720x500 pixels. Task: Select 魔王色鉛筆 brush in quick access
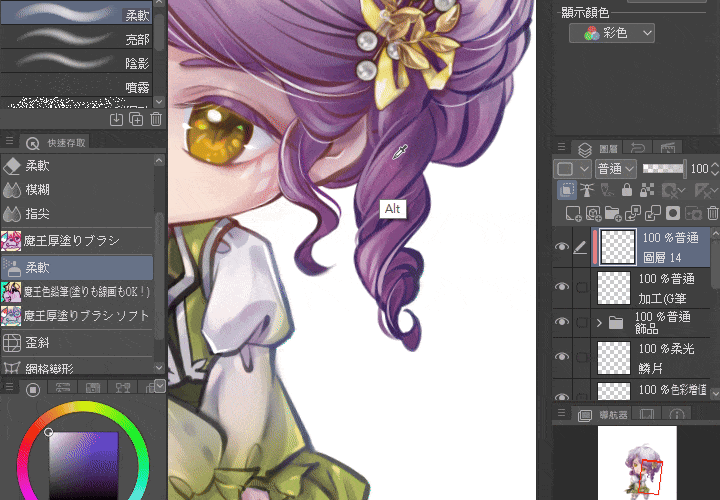tap(77, 292)
